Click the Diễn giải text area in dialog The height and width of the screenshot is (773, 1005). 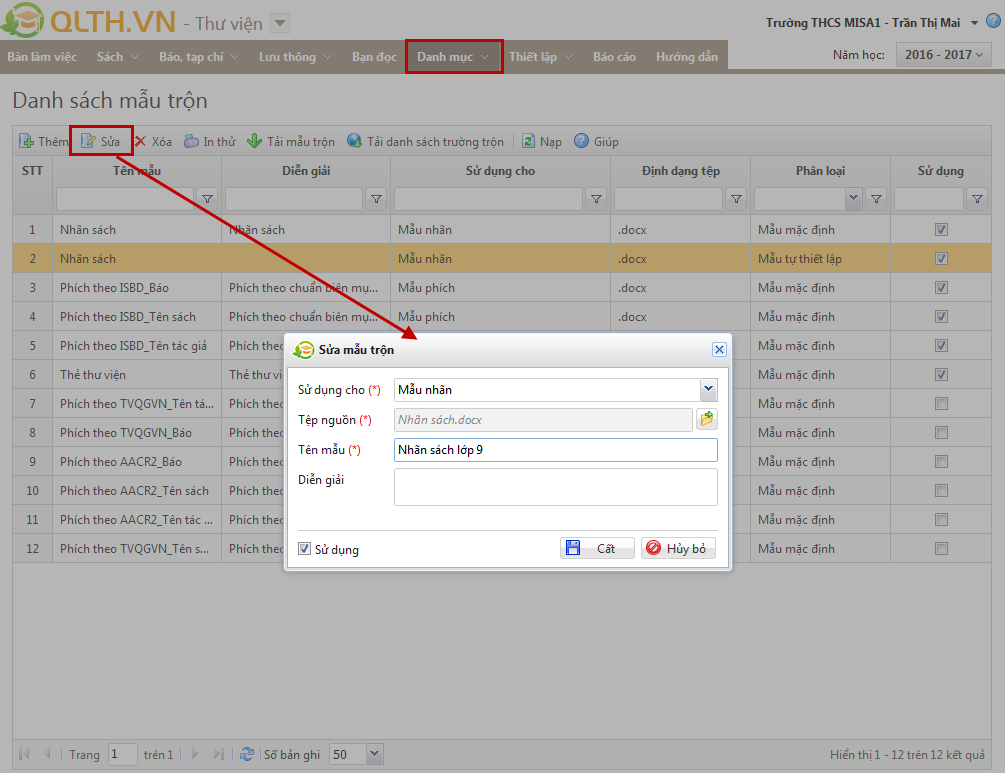[x=556, y=486]
